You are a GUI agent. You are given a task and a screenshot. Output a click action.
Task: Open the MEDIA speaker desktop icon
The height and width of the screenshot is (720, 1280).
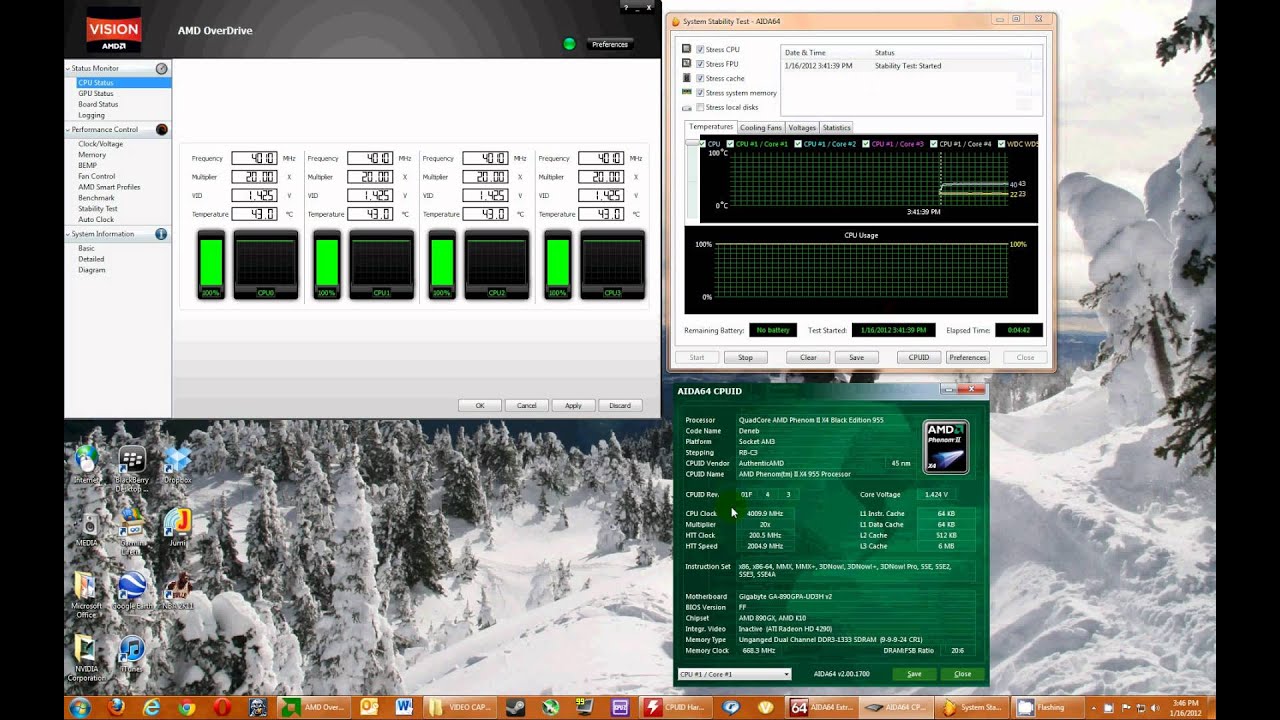click(87, 529)
